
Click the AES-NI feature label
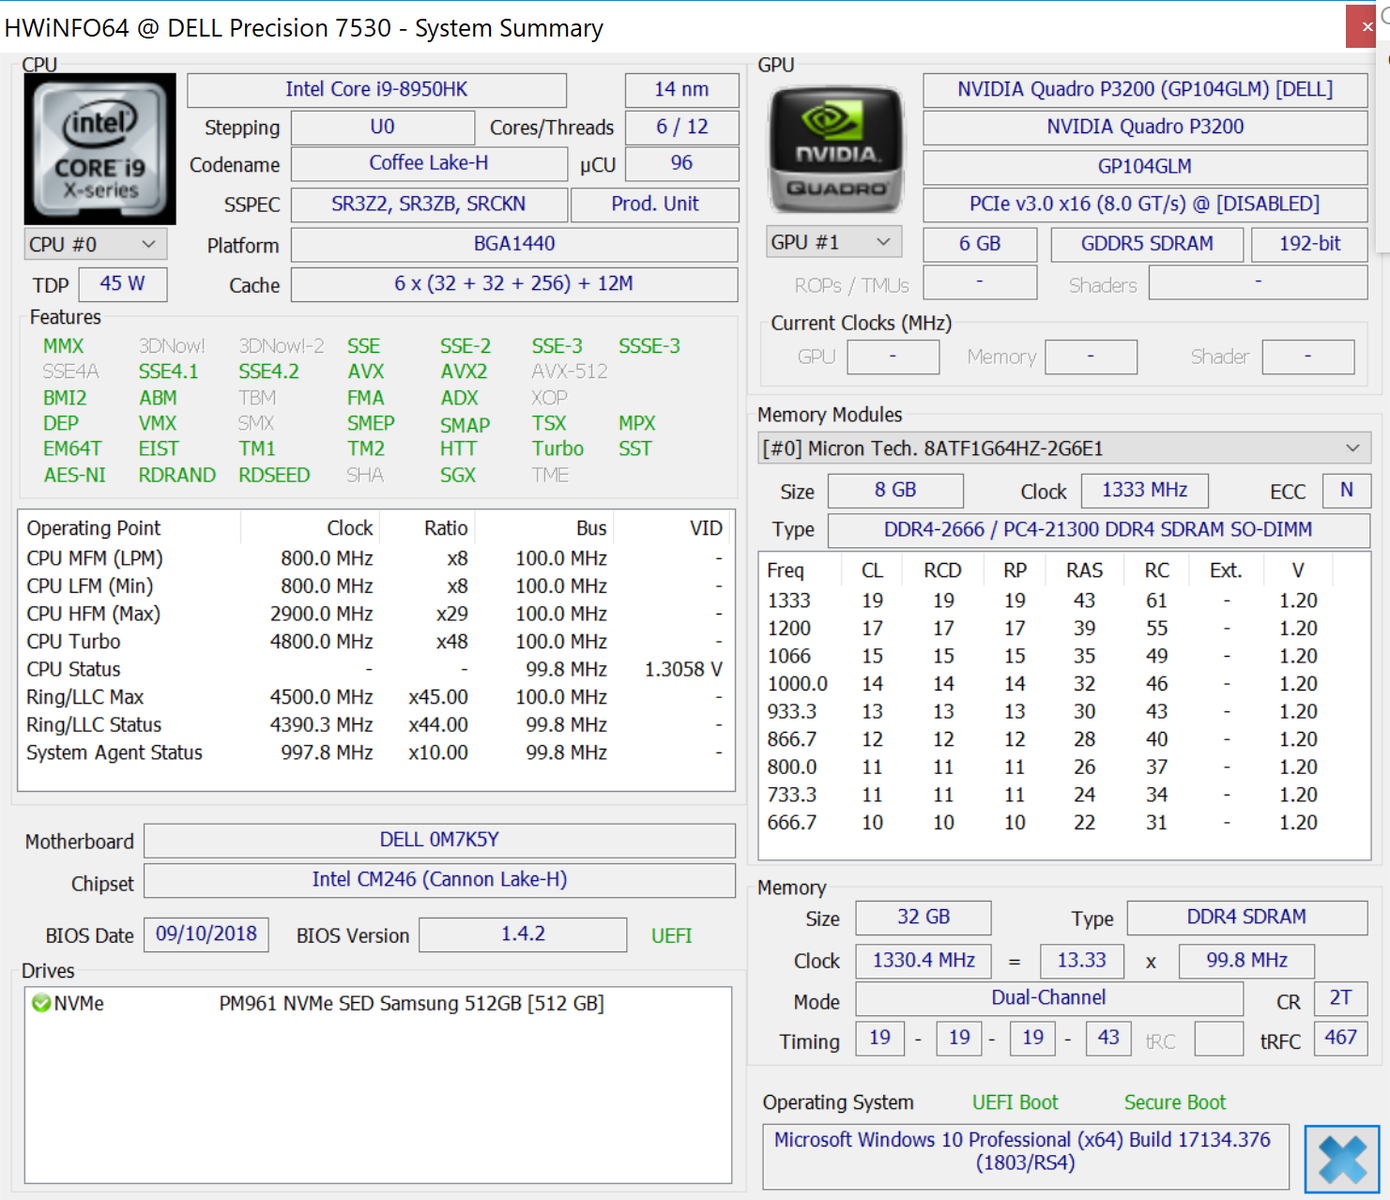(74, 475)
